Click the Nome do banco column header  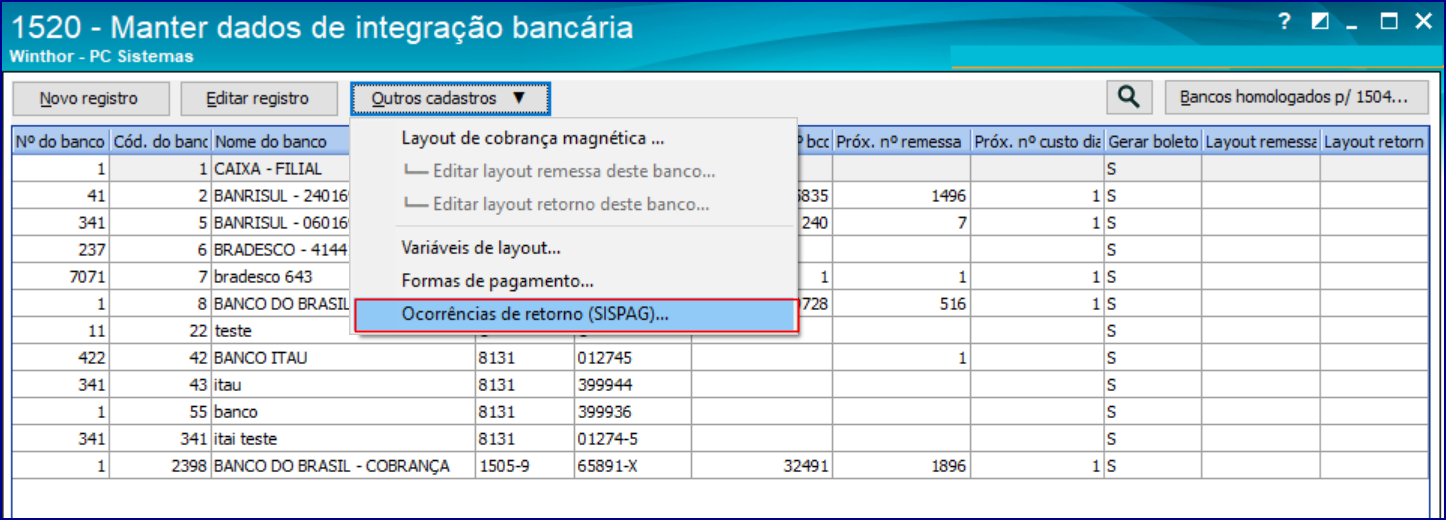pos(280,142)
